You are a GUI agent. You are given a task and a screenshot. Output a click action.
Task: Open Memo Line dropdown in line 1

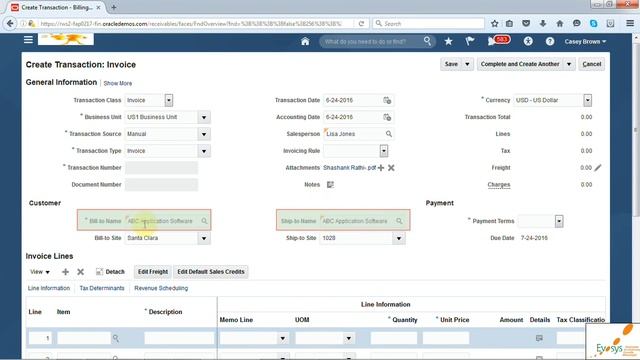tap(282, 338)
